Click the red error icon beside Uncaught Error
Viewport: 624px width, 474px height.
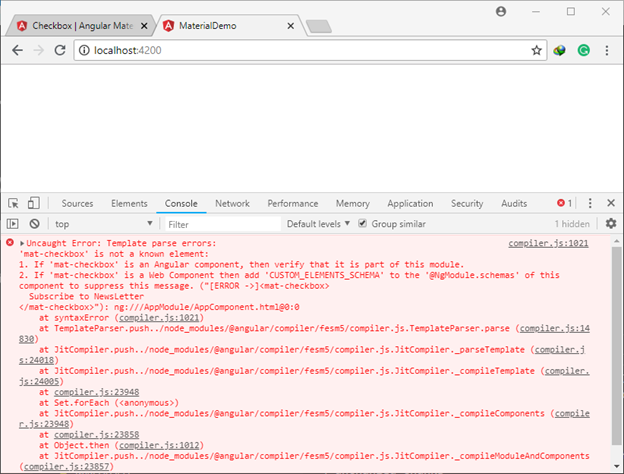click(10, 242)
